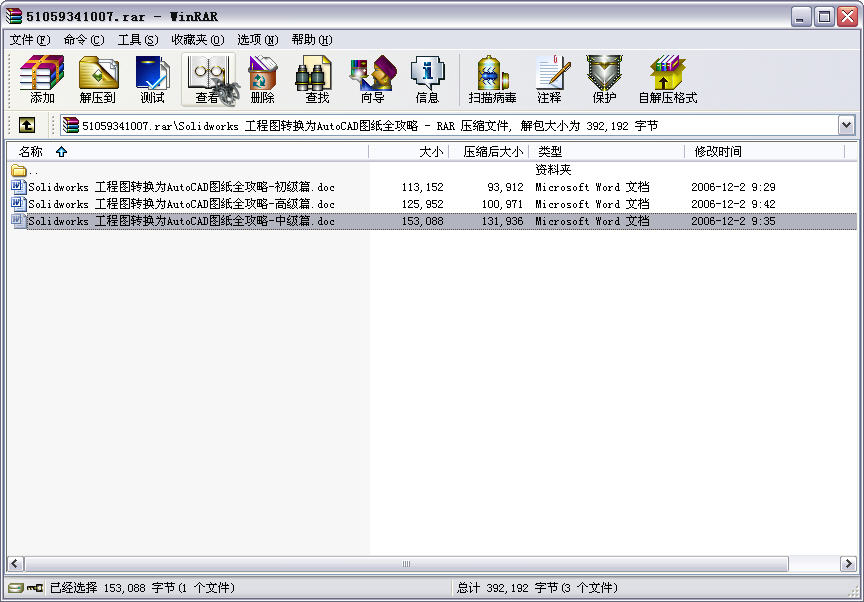
Task: Sort by 大小 column header
Action: pos(409,151)
